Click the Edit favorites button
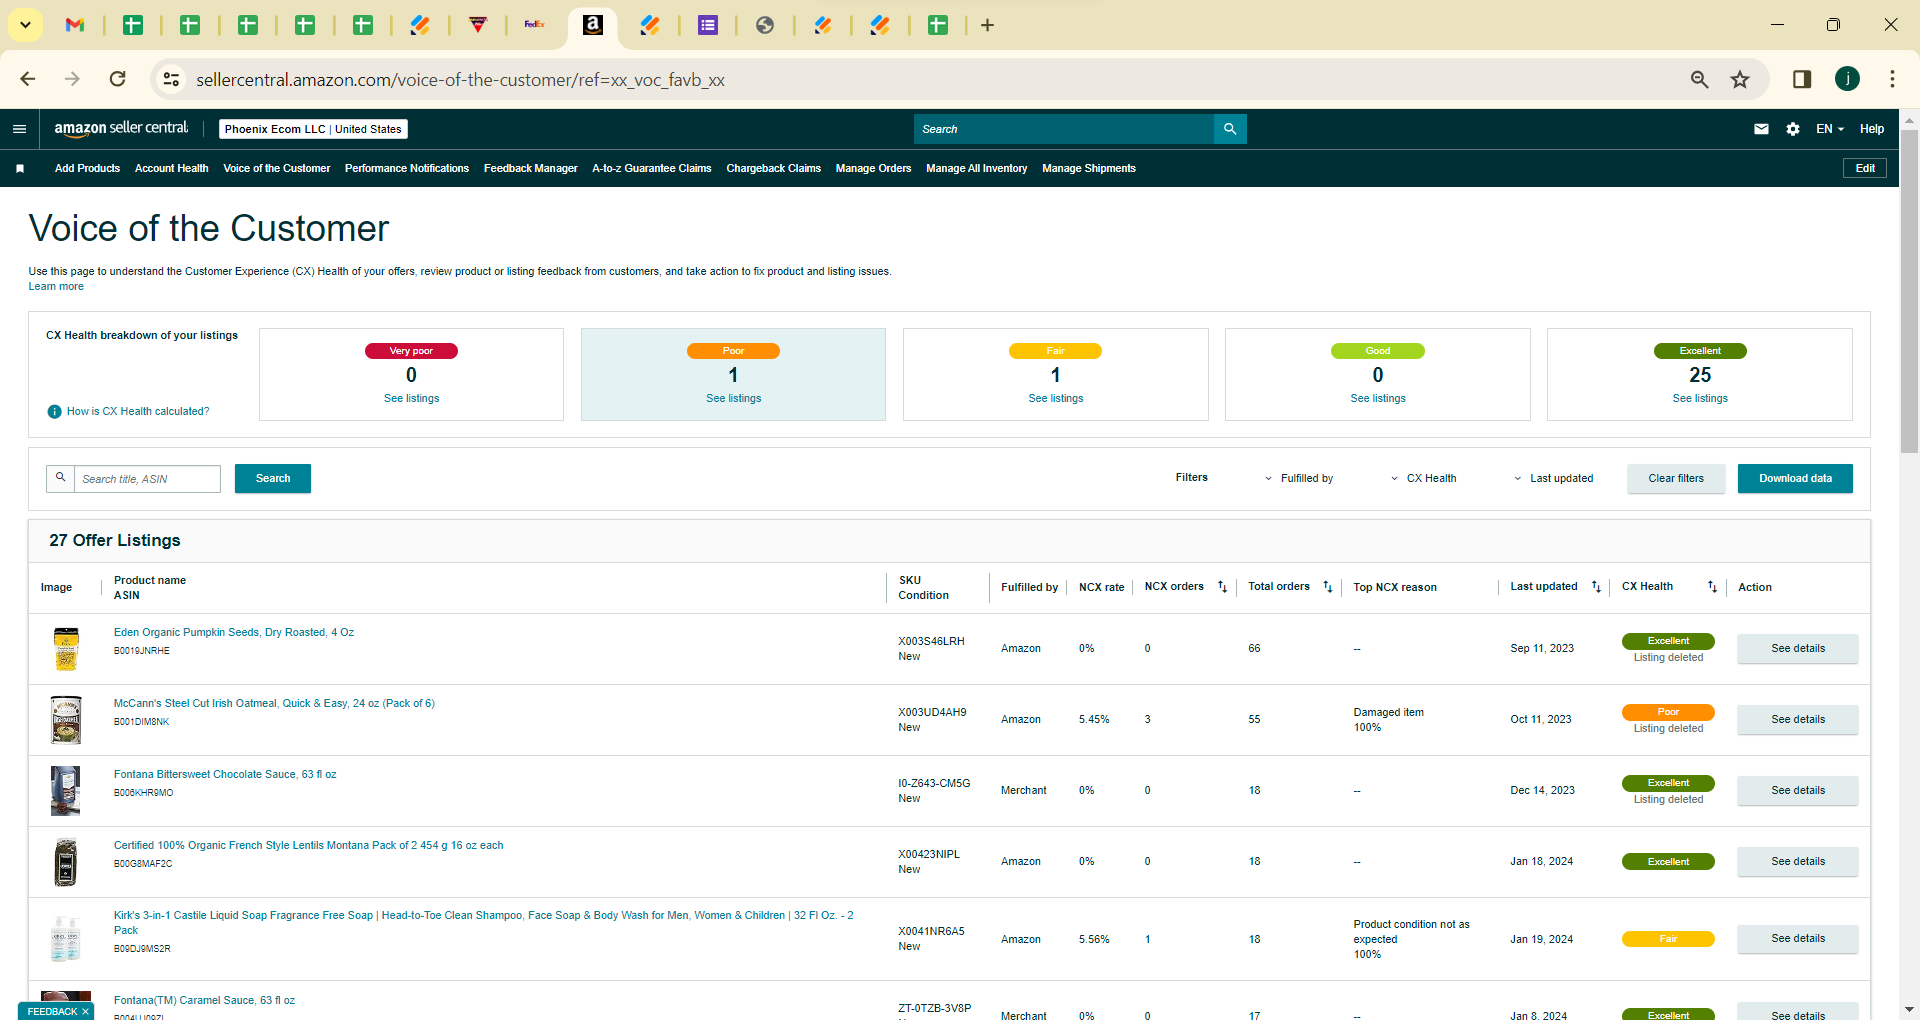The image size is (1920, 1020). point(1865,168)
